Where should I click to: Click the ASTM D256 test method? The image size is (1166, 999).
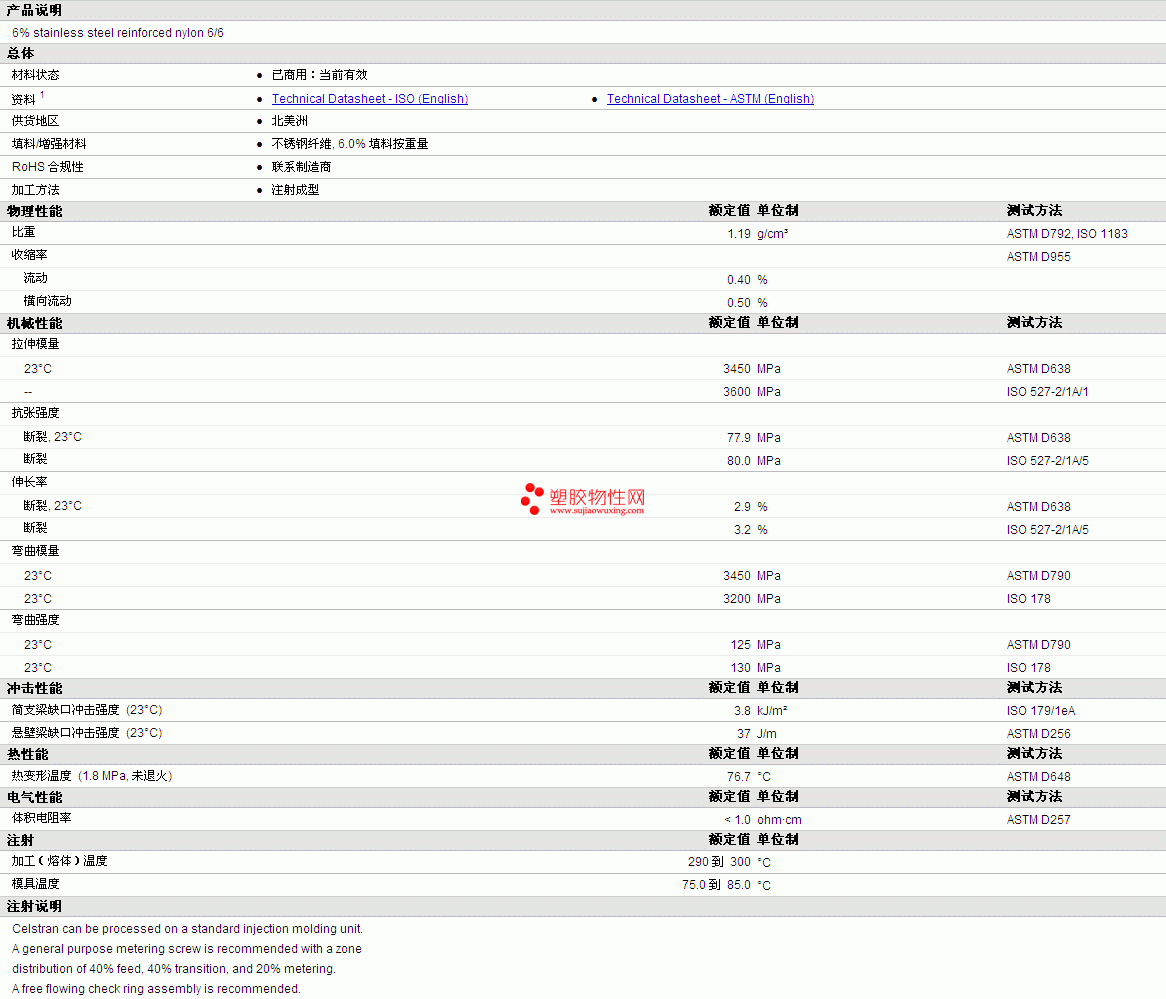1039,734
